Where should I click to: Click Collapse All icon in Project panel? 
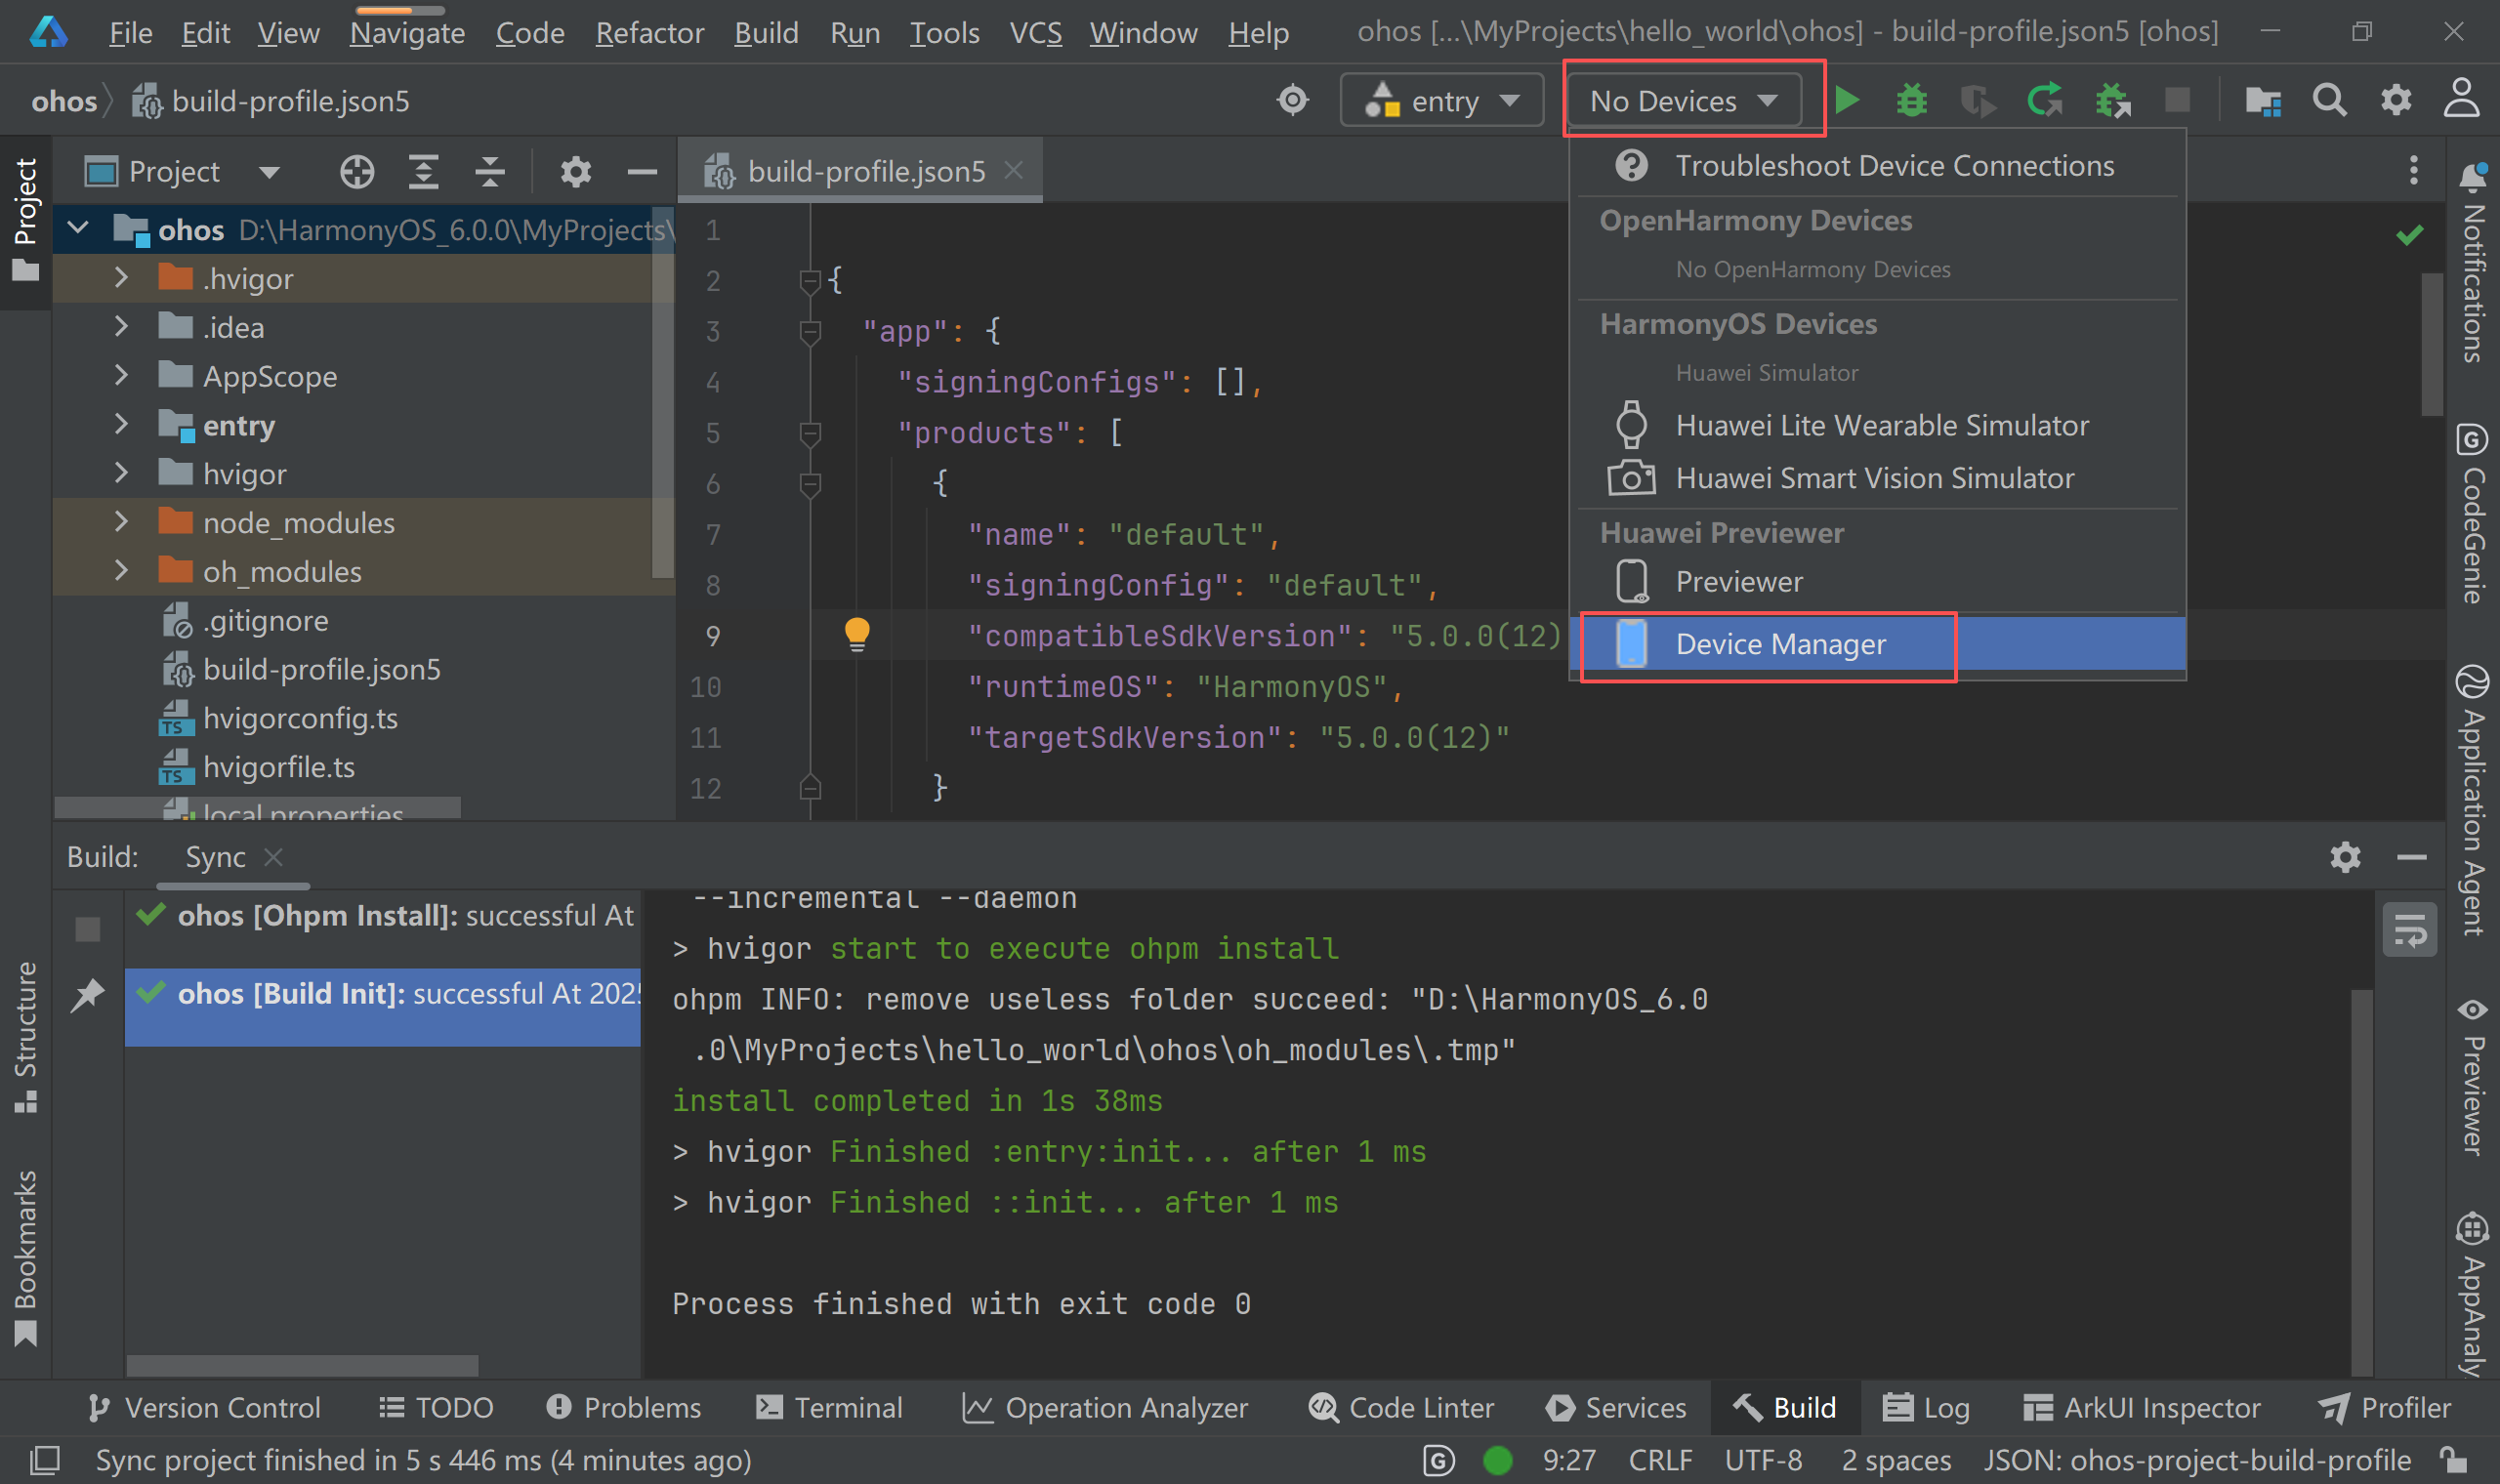pos(489,172)
